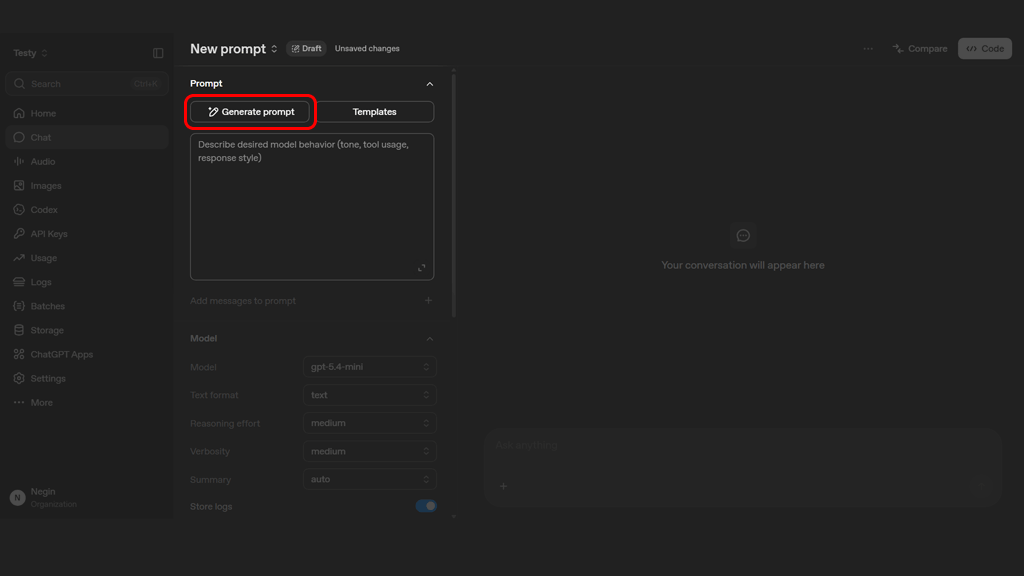This screenshot has width=1024, height=576.
Task: Open the Verbosity dropdown
Action: pyautogui.click(x=370, y=451)
